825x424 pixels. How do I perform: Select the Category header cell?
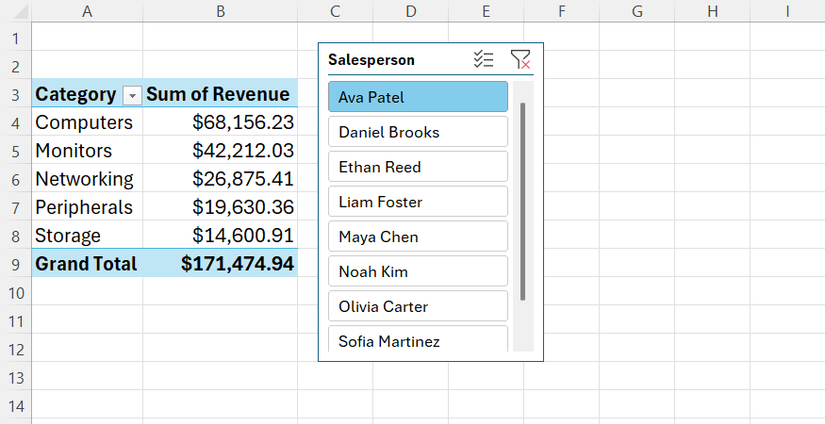click(x=87, y=94)
